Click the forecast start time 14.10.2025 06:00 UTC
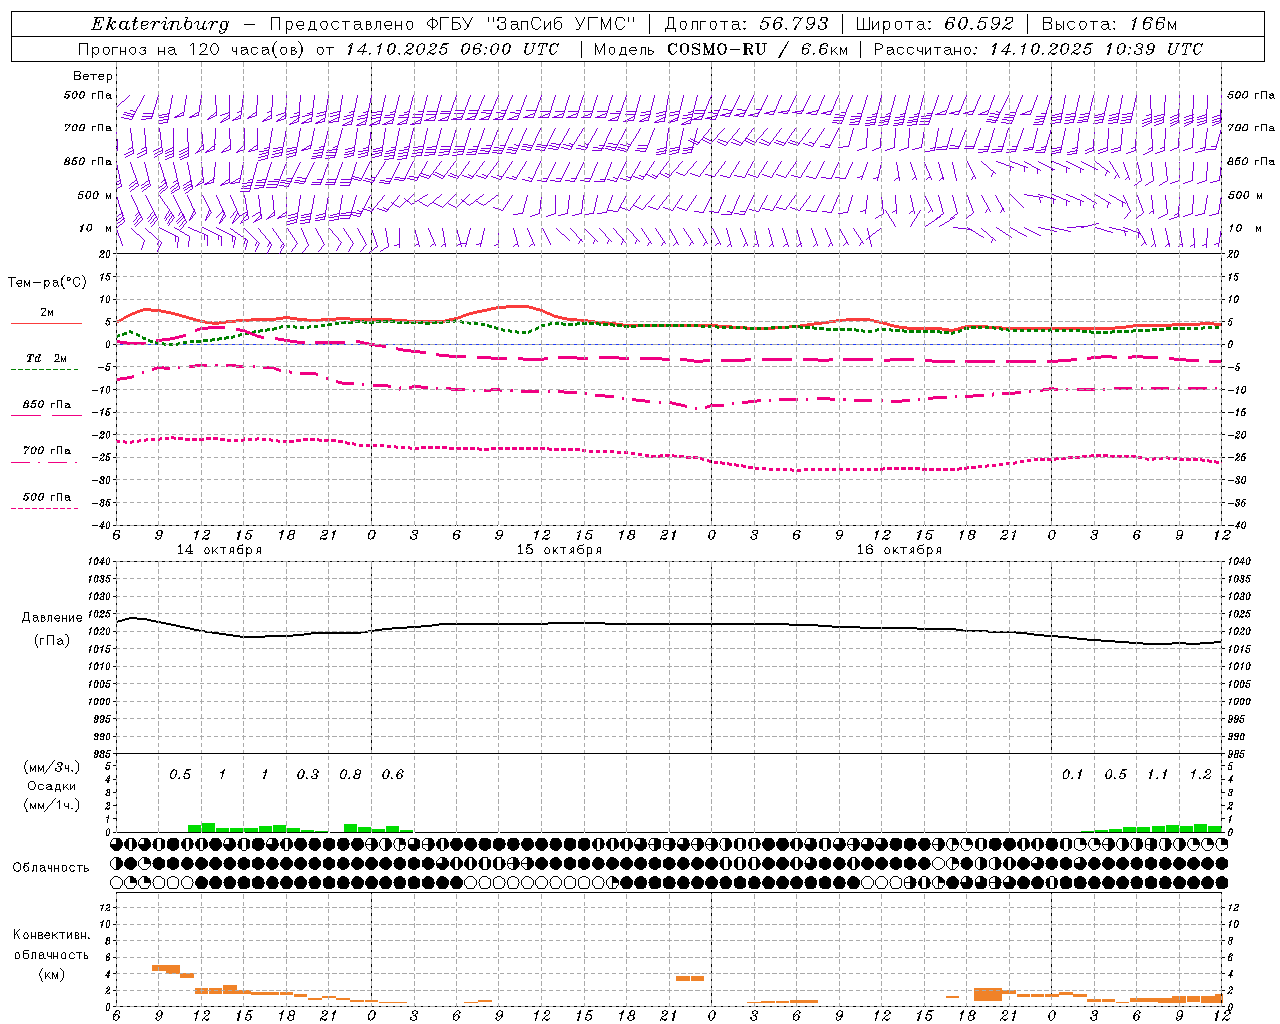 (x=452, y=49)
